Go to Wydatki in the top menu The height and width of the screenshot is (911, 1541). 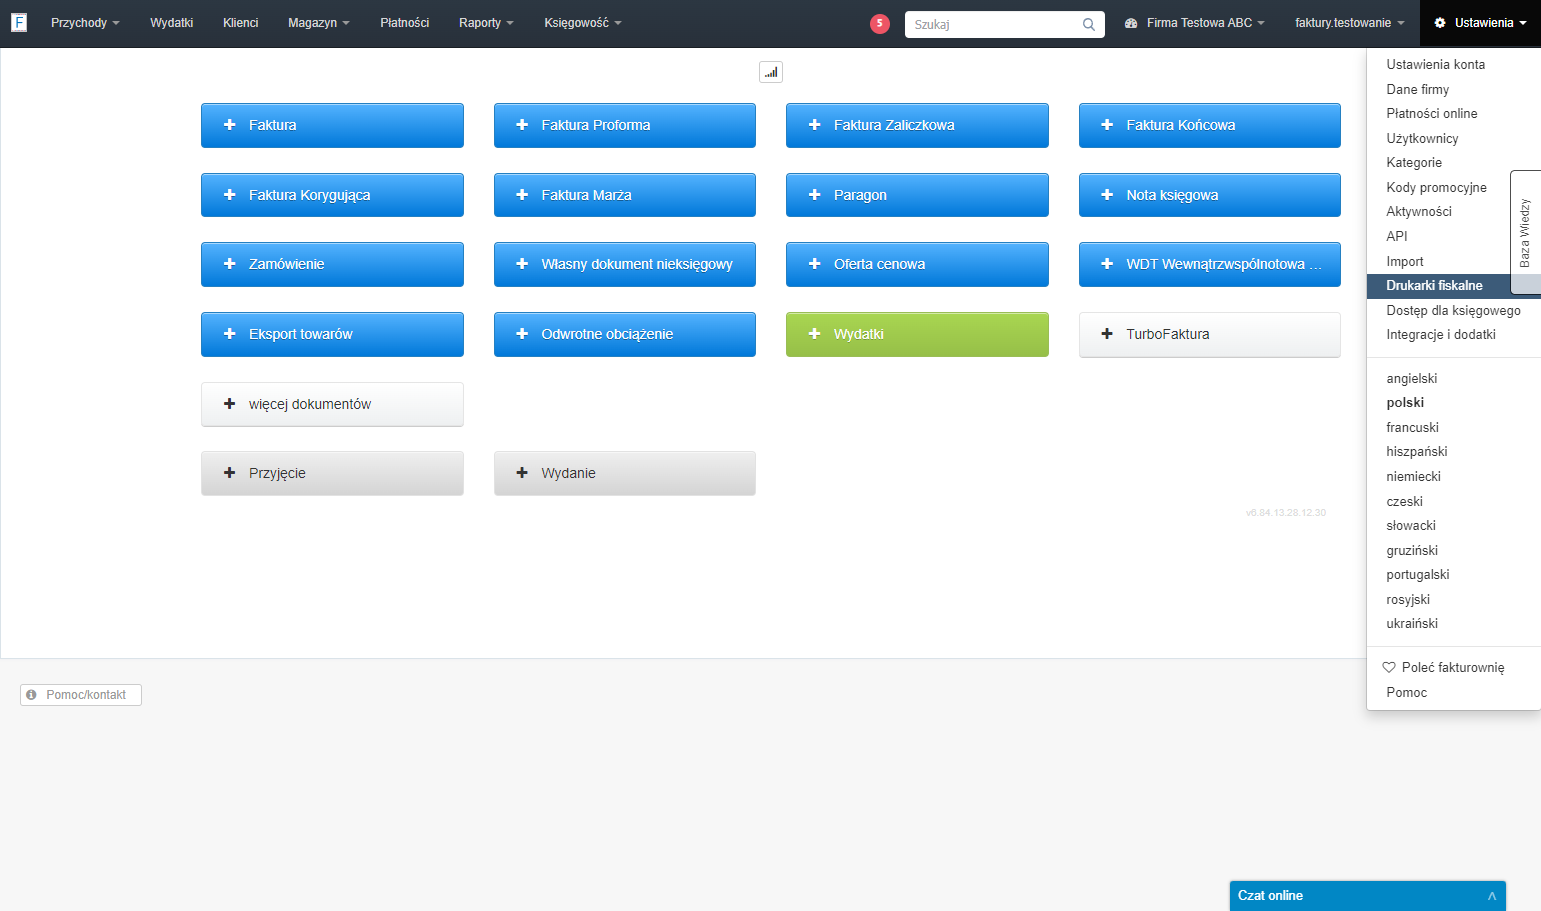point(172,23)
